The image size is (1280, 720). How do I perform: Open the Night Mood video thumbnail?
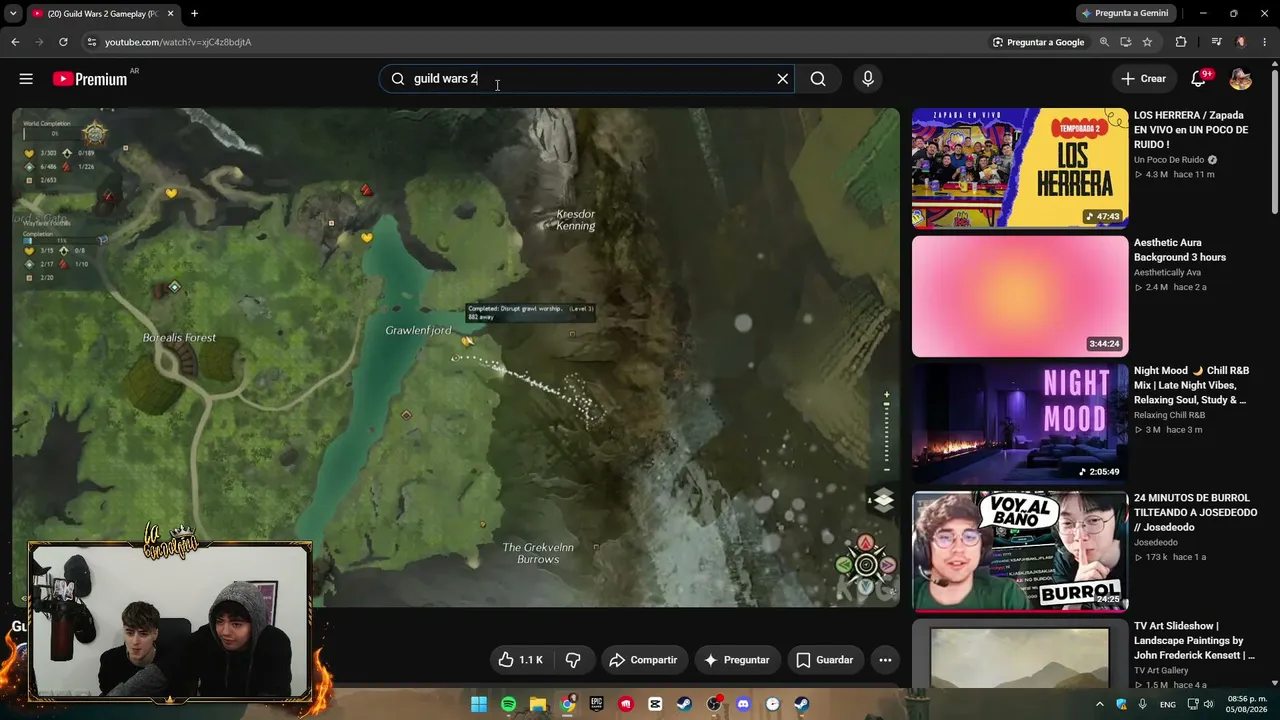pyautogui.click(x=1020, y=424)
